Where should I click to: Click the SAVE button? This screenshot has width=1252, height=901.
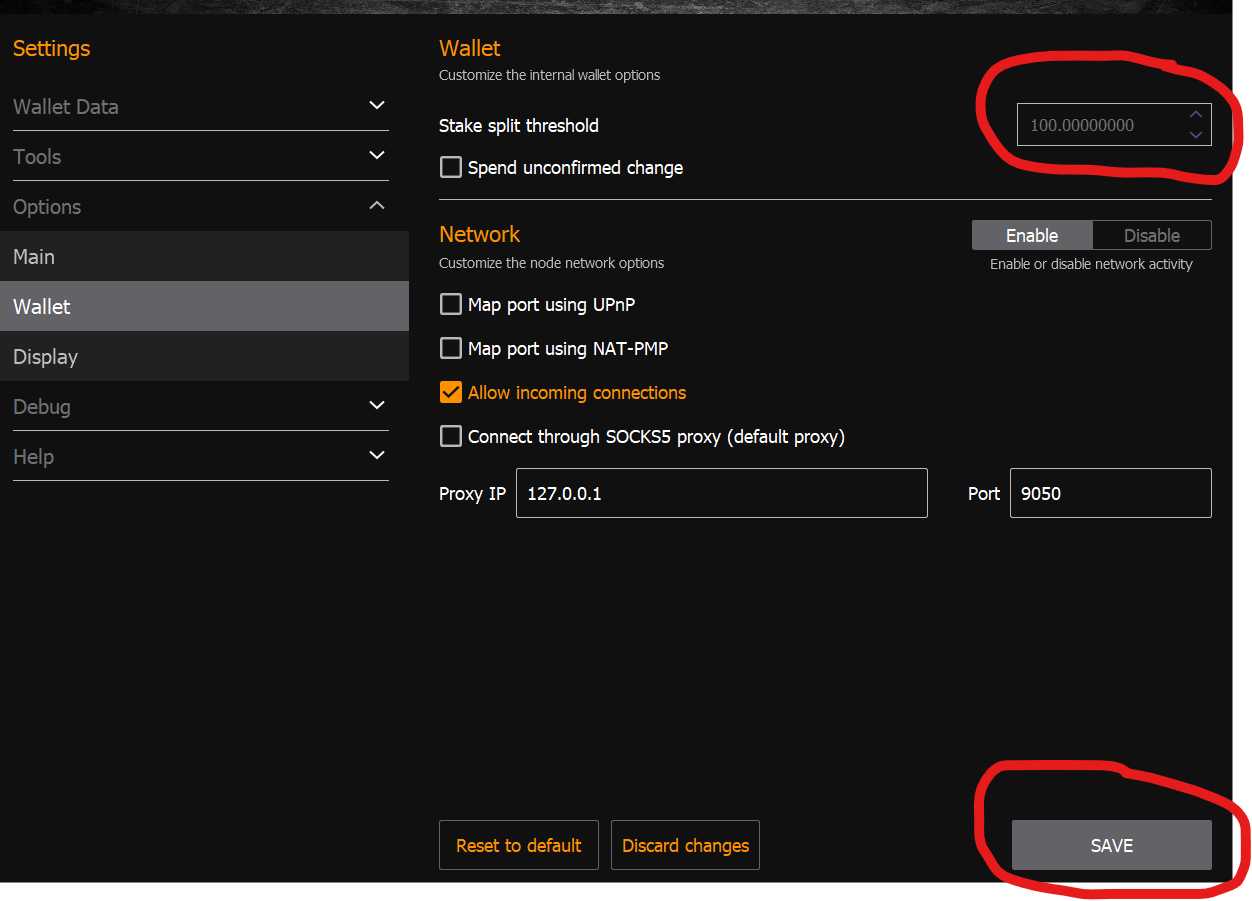[1111, 846]
